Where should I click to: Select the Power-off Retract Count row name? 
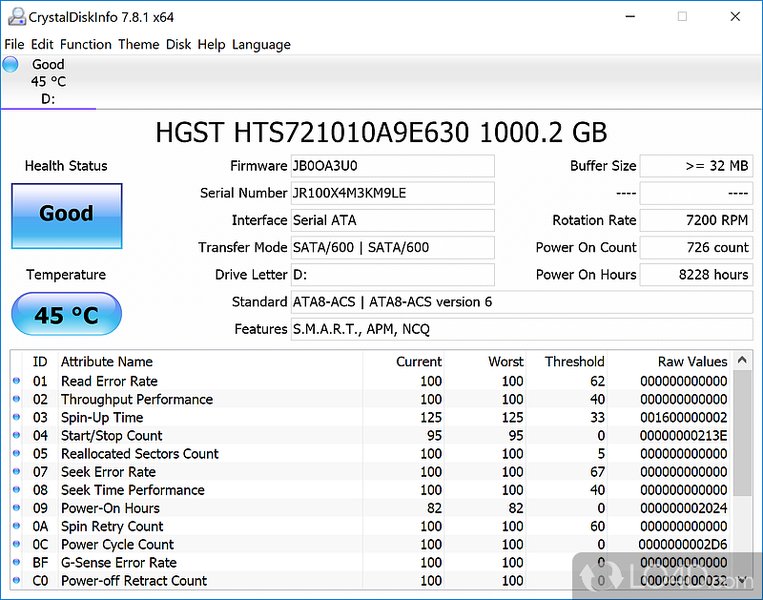[134, 581]
